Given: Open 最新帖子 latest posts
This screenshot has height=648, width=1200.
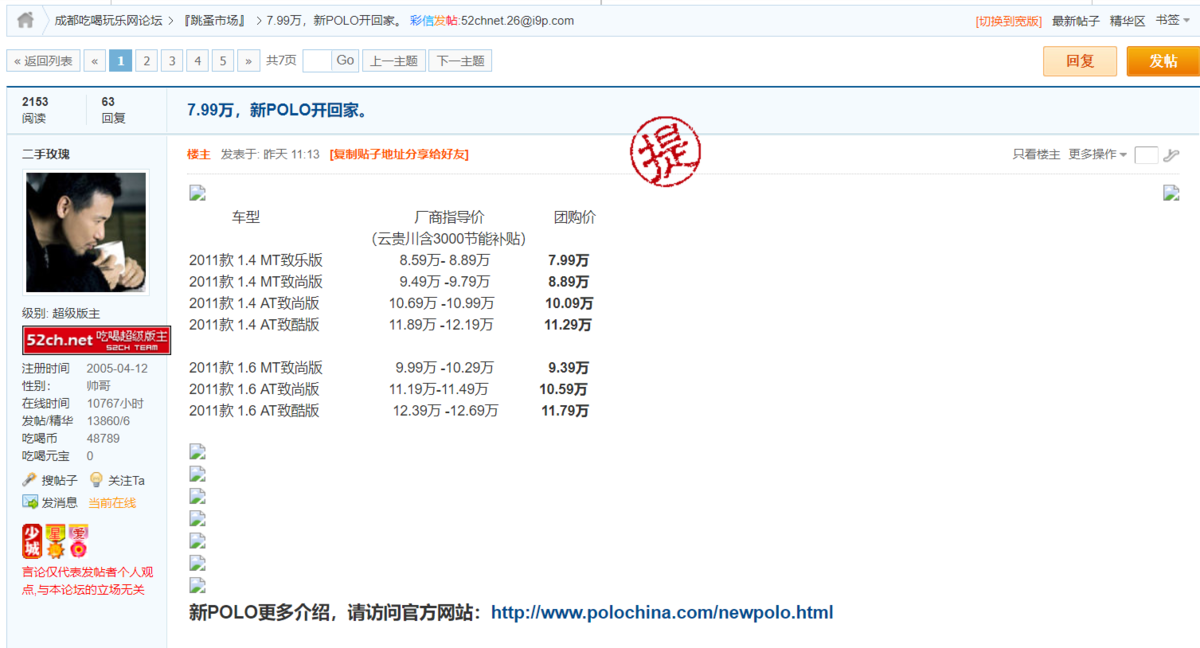Looking at the screenshot, I should (1076, 20).
